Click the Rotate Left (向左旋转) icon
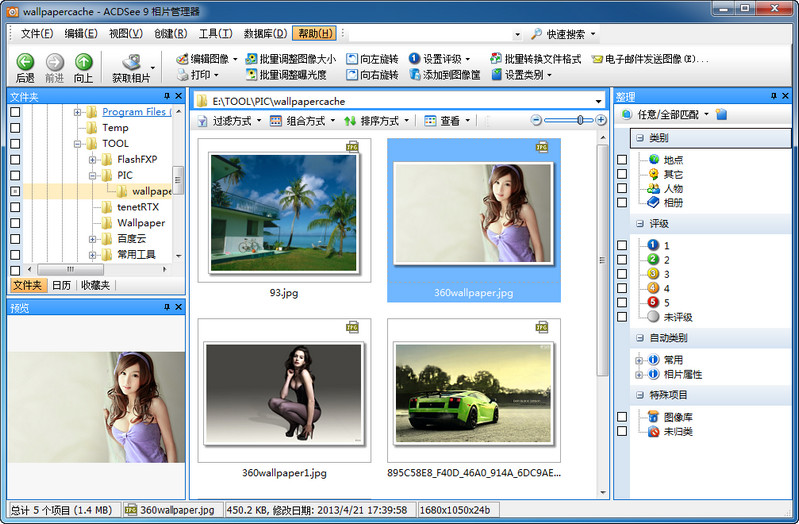 (352, 59)
